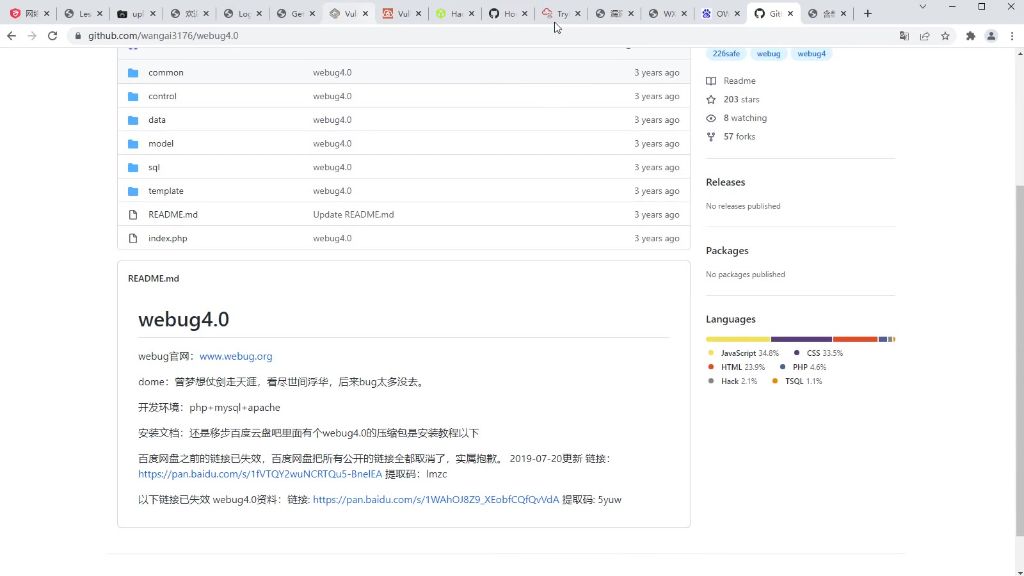Click the webug4 topic tag

pyautogui.click(x=812, y=54)
